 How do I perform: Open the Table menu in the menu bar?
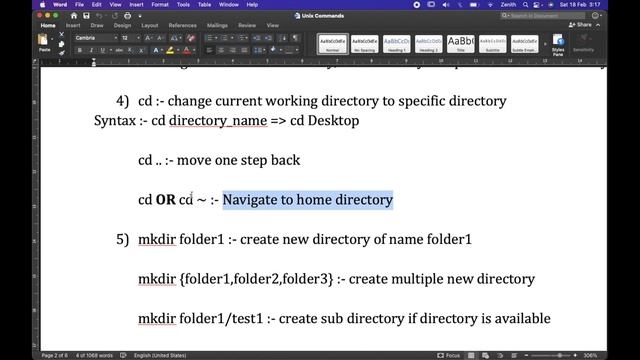pyautogui.click(x=204, y=4)
